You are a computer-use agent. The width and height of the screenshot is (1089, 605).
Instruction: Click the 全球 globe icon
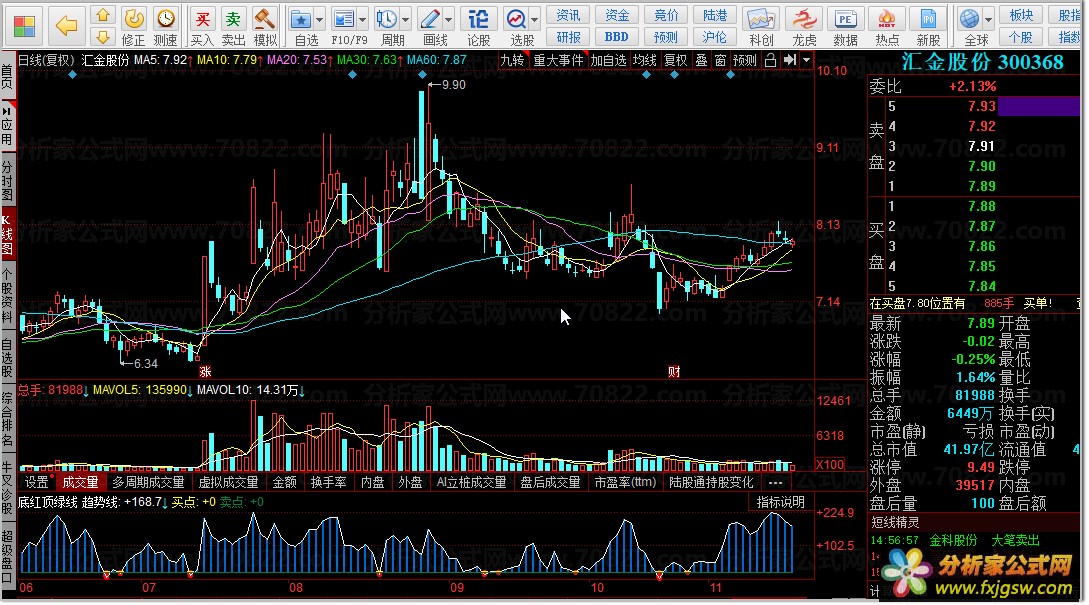point(971,26)
